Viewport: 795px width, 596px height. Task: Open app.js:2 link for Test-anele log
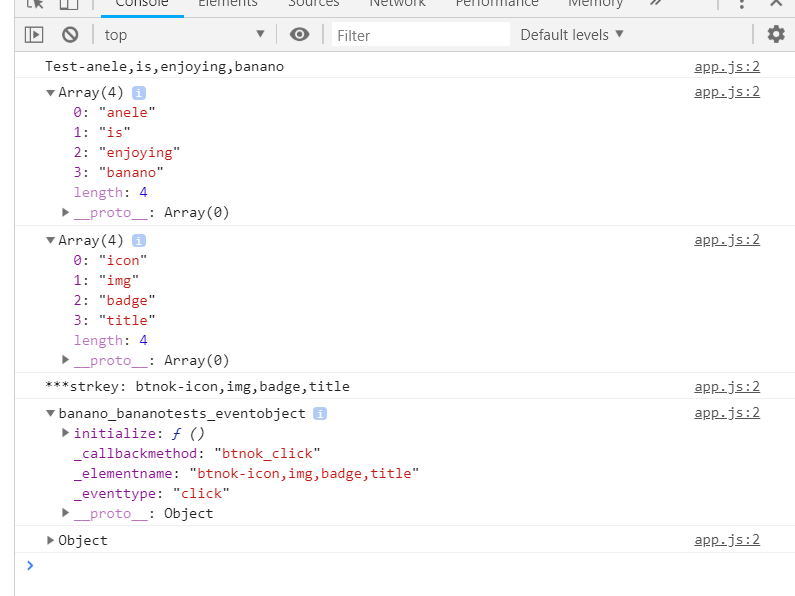coord(727,67)
